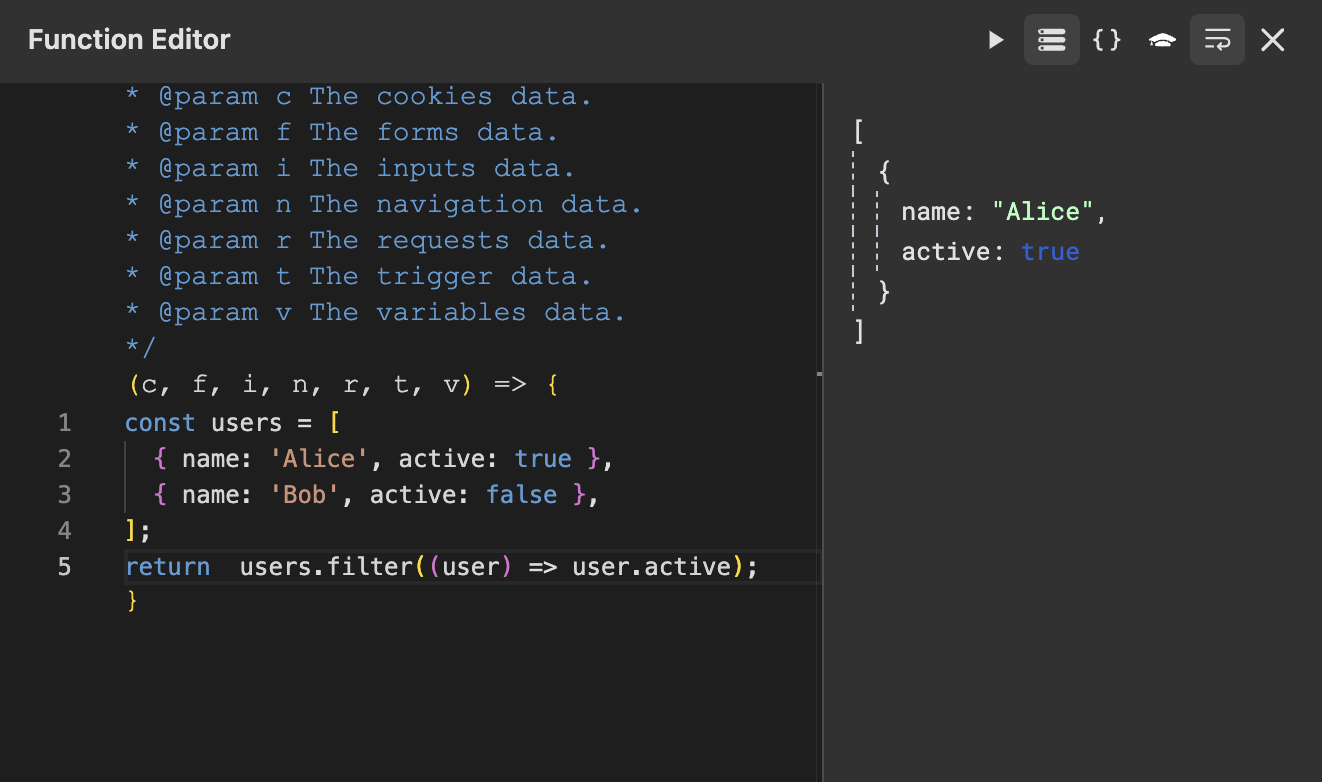Select line number 5 in gutter
Viewport: 1322px width, 782px height.
[x=65, y=567]
